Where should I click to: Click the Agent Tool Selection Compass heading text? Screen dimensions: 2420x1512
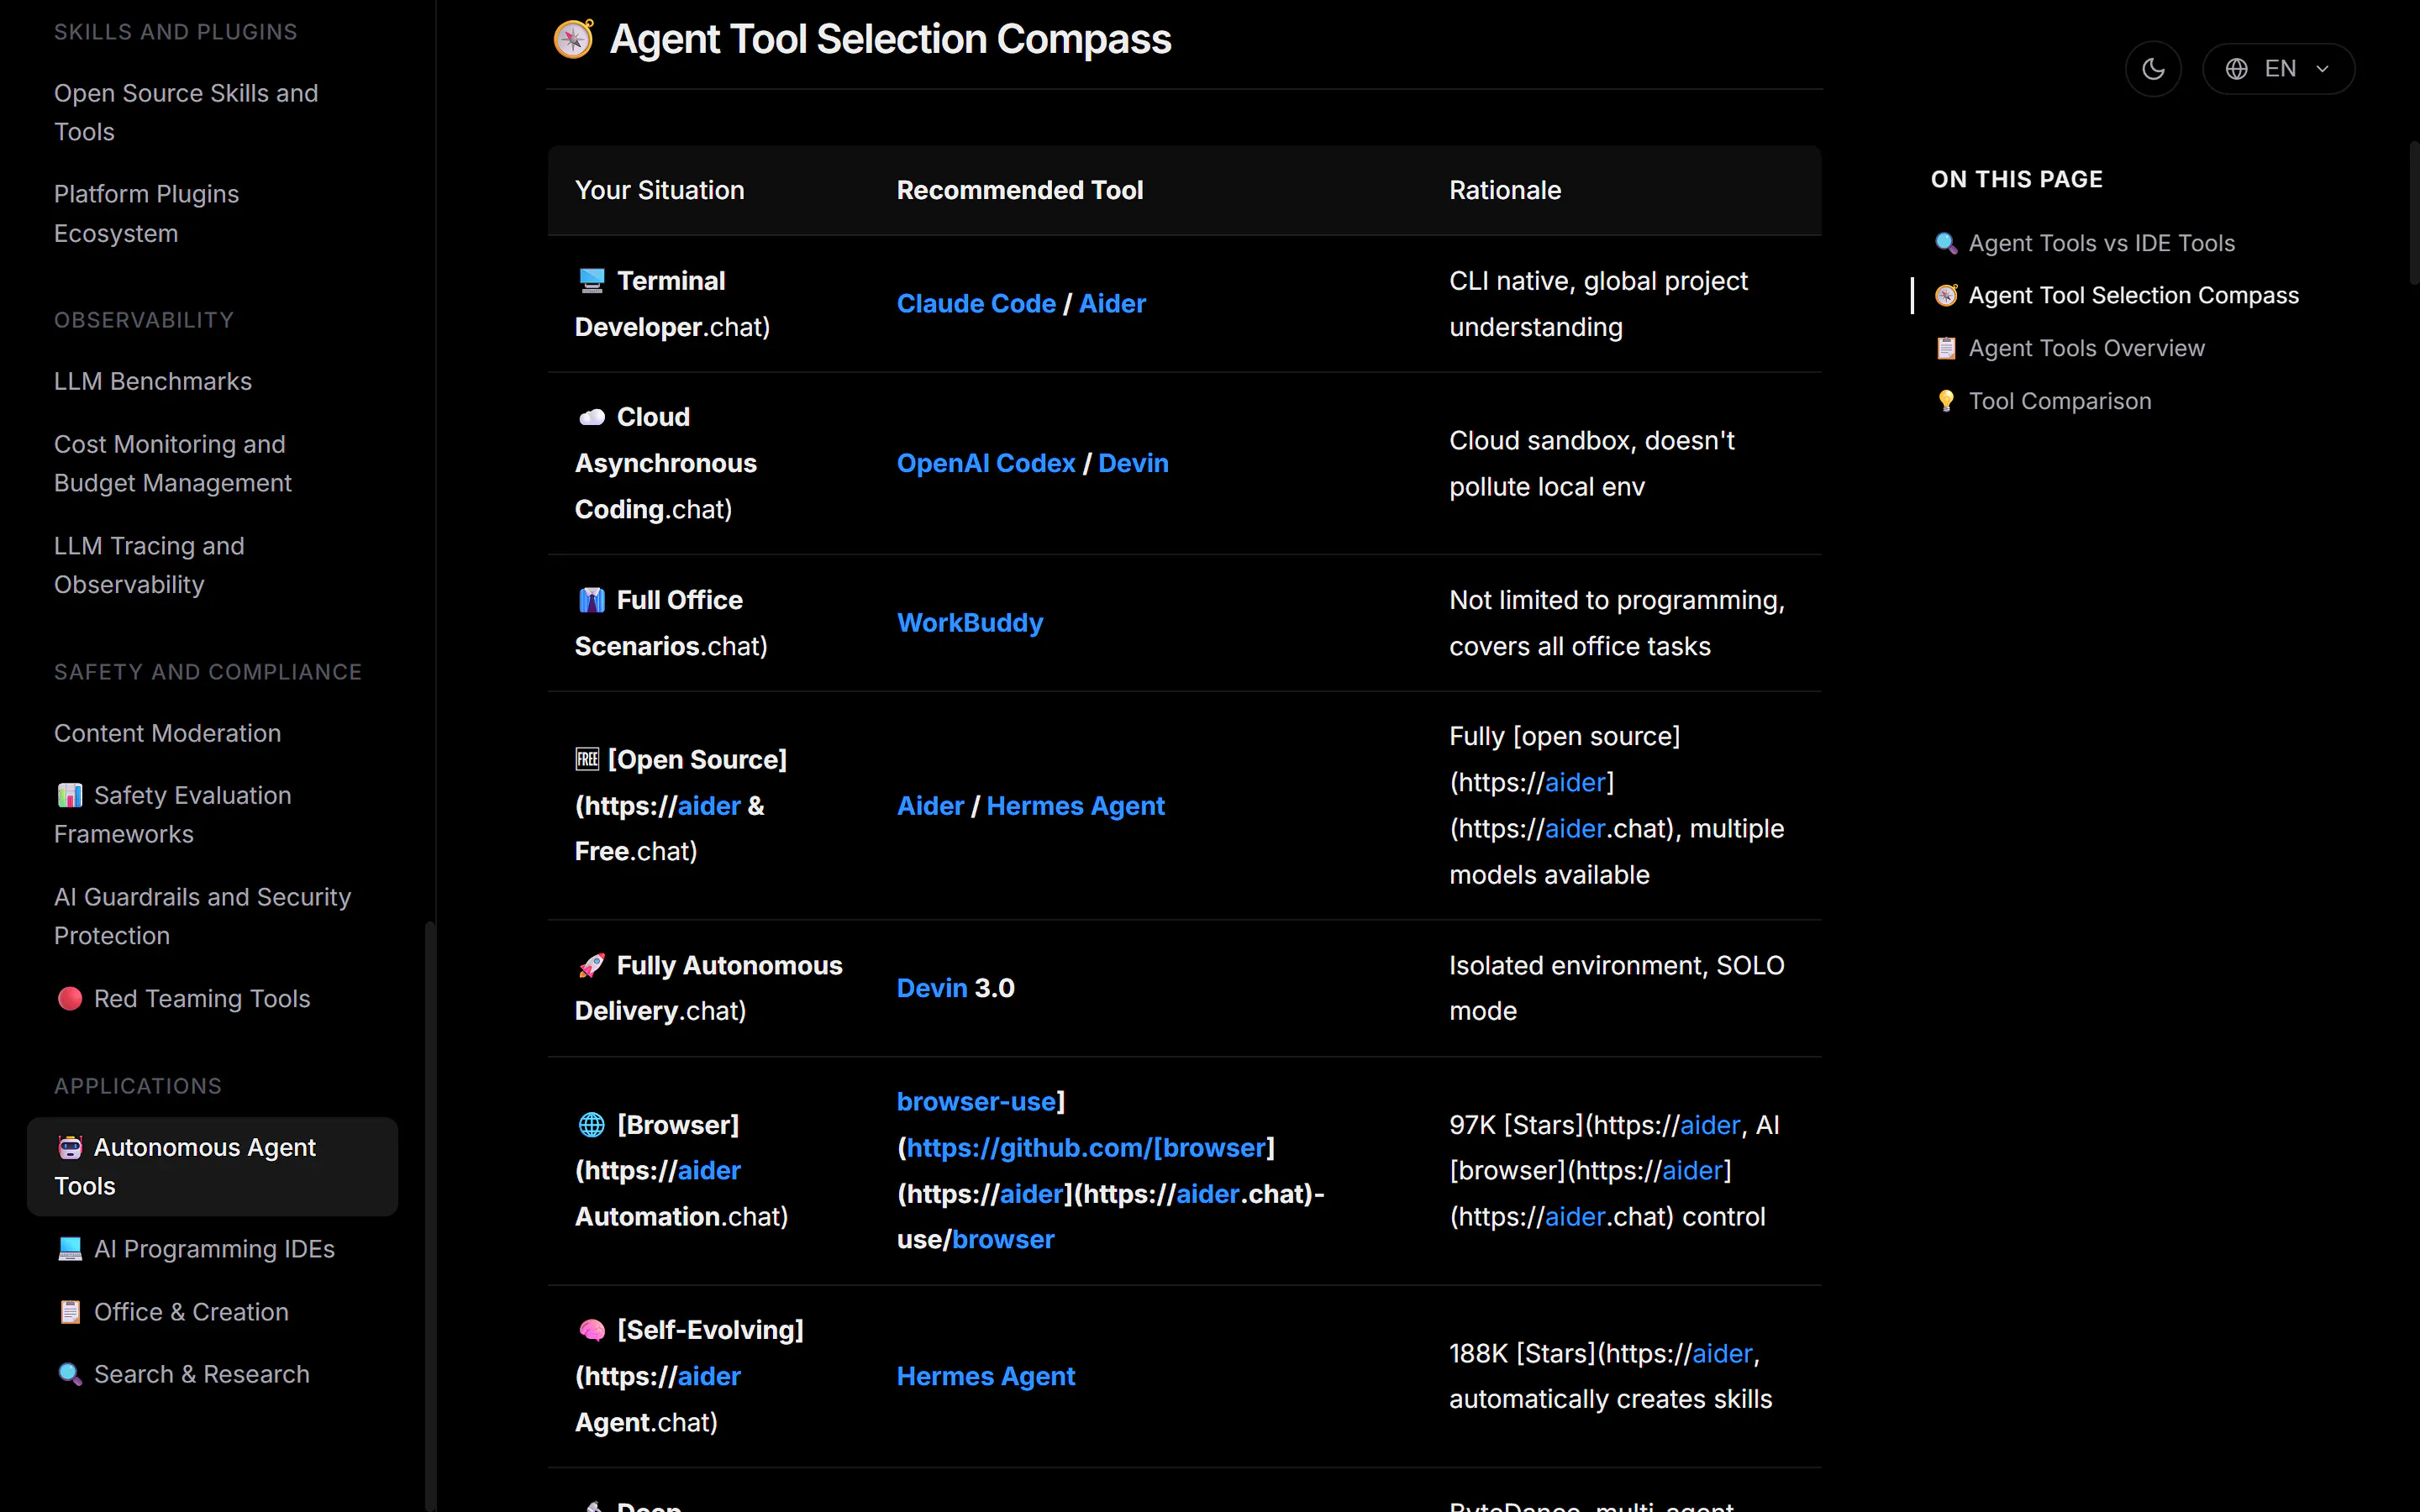(890, 39)
